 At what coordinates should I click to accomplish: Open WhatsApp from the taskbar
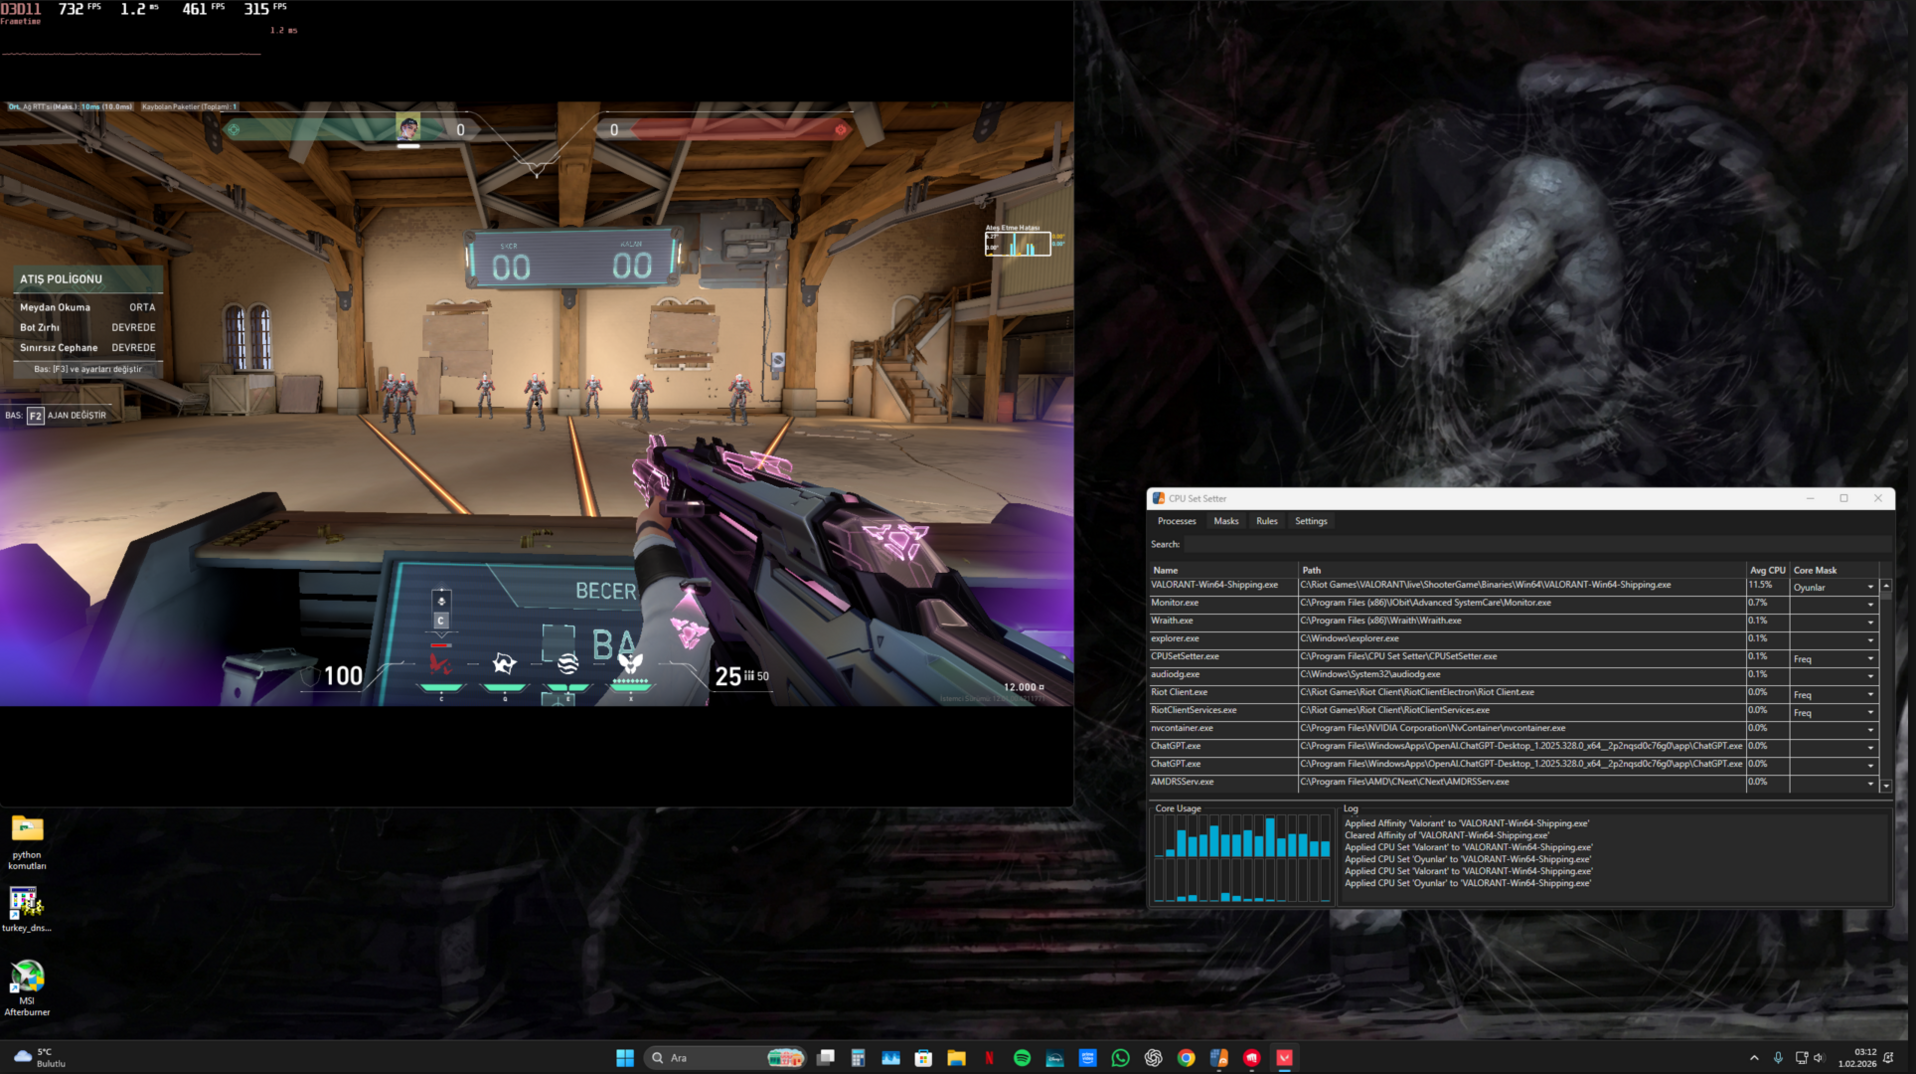1120,1058
